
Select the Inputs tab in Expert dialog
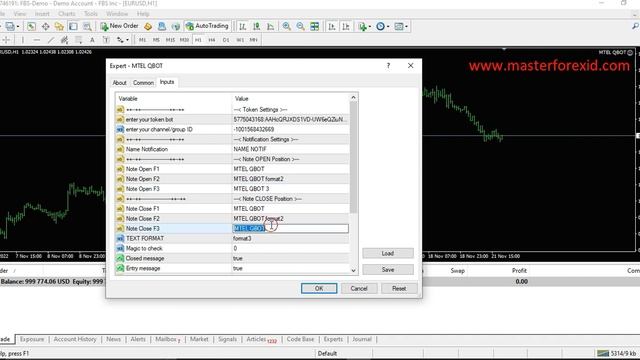tap(167, 82)
